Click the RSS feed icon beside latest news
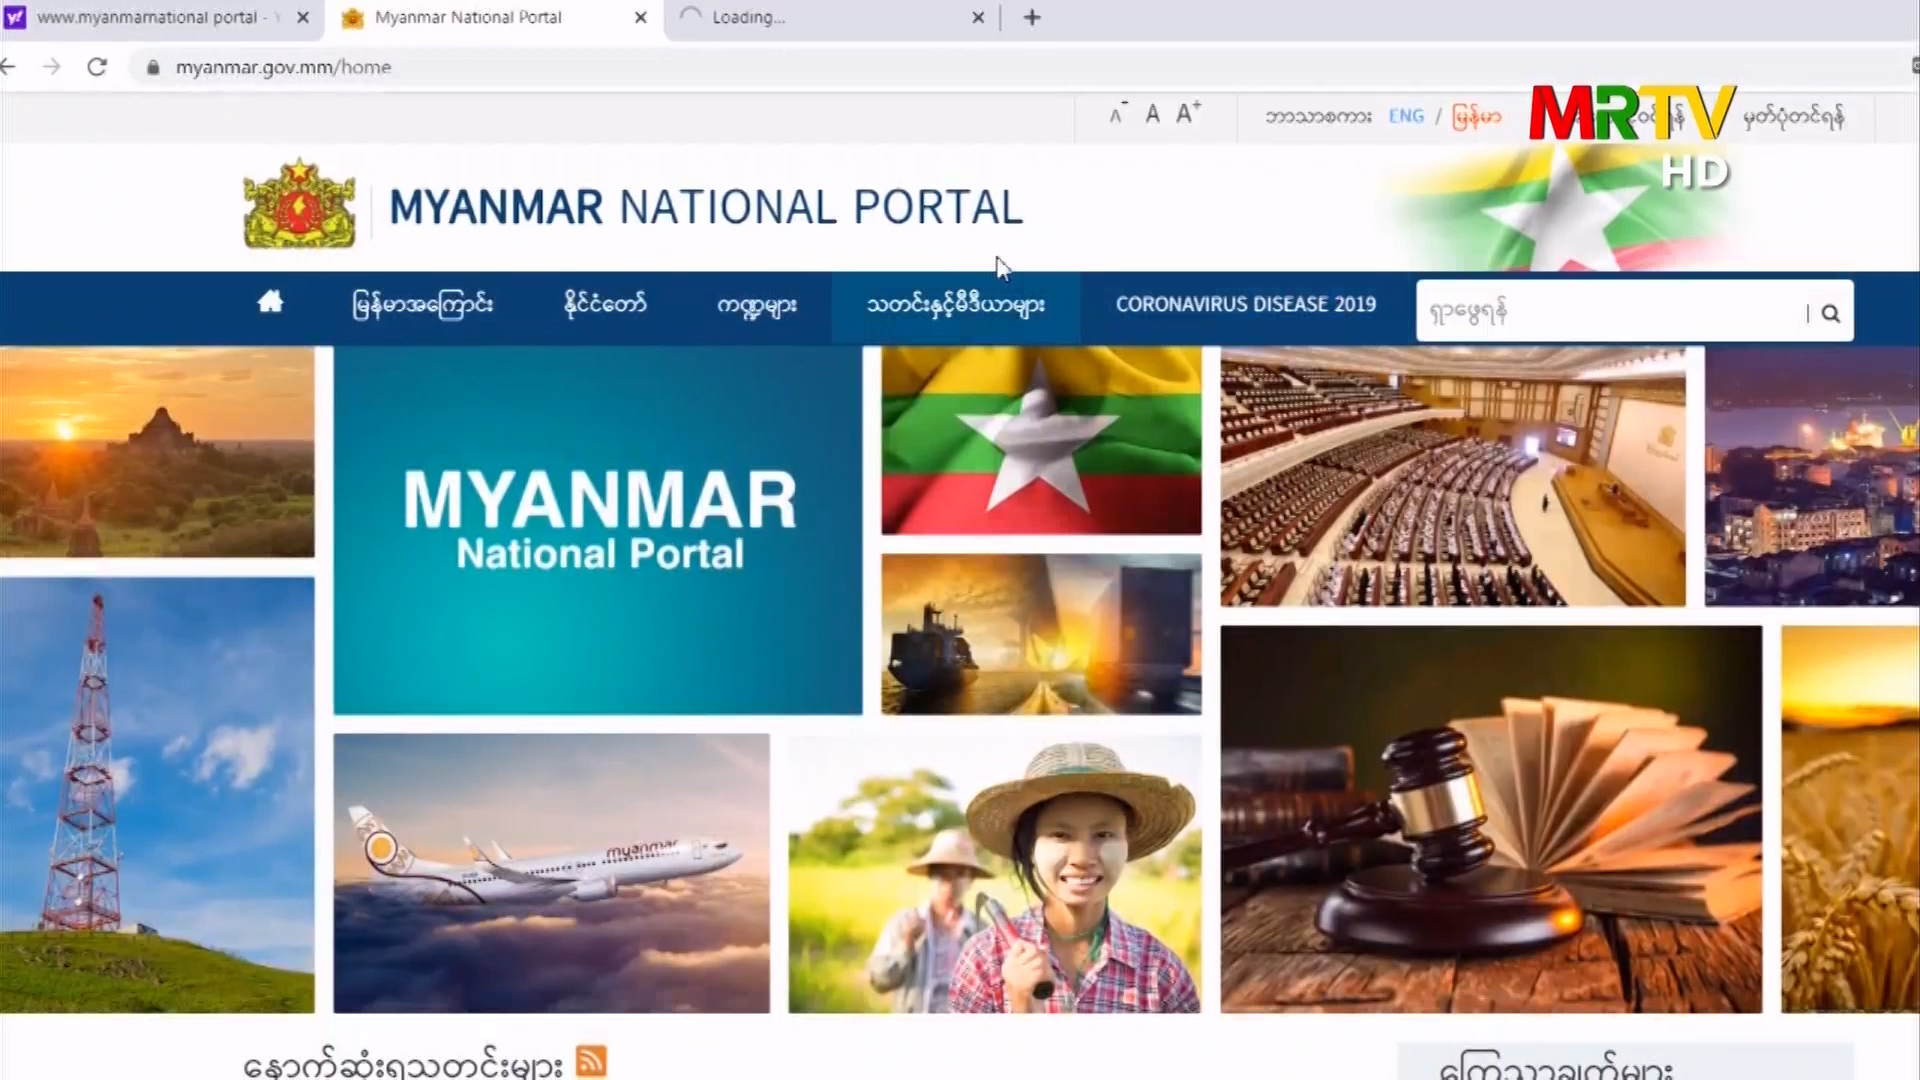1920x1080 pixels. (590, 1062)
